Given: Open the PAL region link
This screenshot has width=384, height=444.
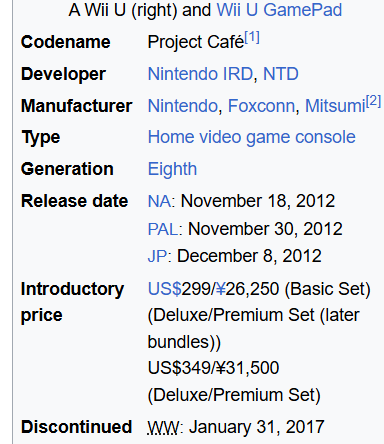Looking at the screenshot, I should coord(163,229).
